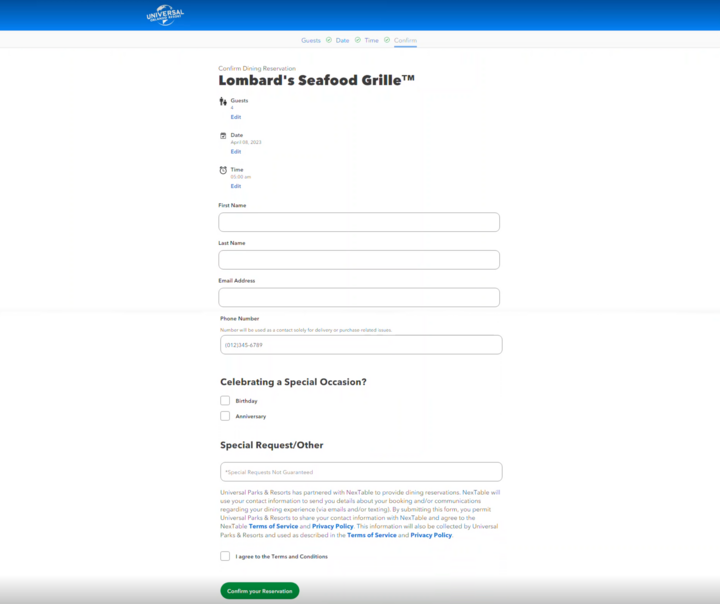Image resolution: width=720 pixels, height=604 pixels.
Task: Focus the First Name field
Action: click(x=359, y=222)
